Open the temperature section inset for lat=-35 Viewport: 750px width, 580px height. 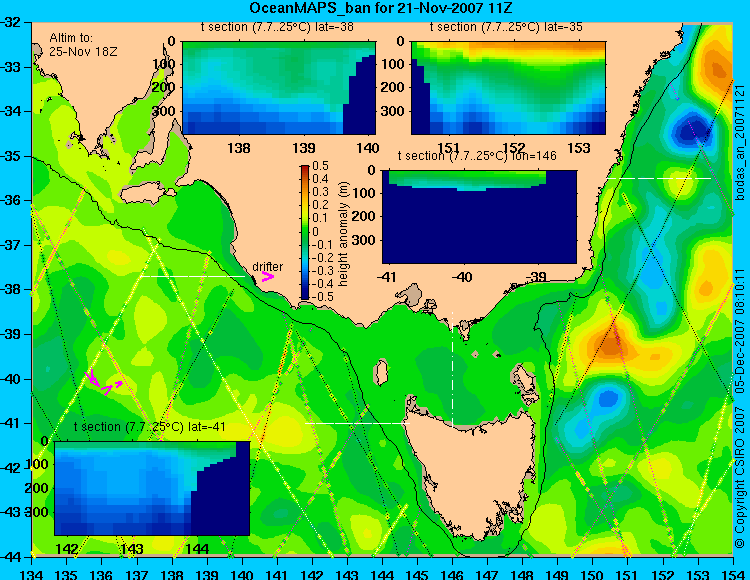coord(508,88)
